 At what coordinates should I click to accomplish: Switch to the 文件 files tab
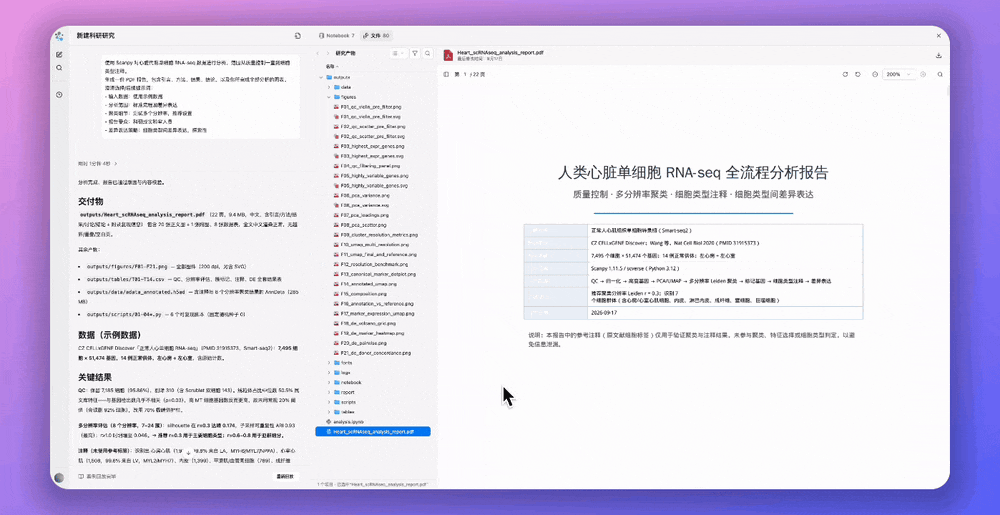(x=376, y=36)
